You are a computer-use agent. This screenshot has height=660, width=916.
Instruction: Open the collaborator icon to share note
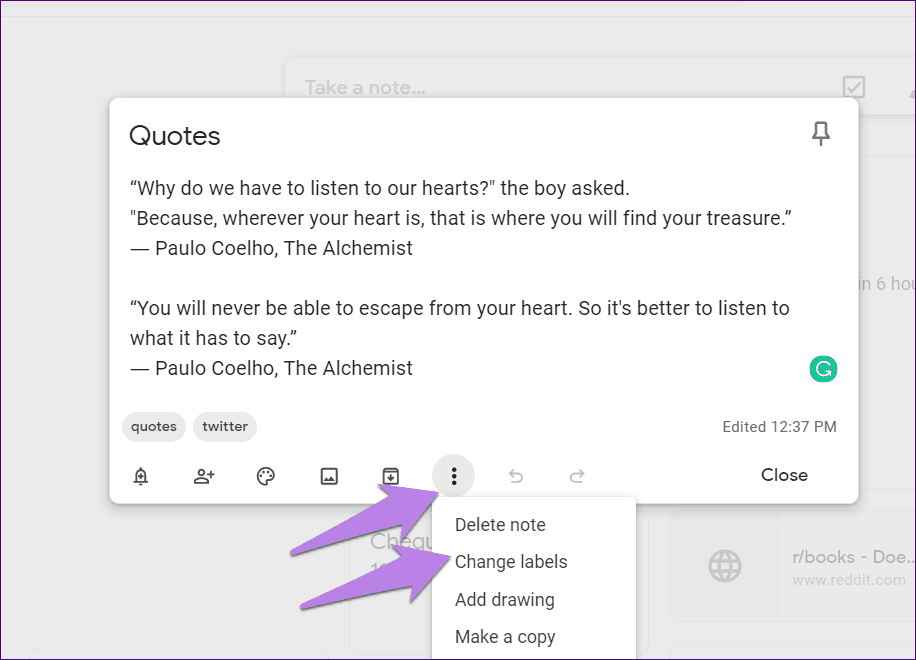pos(203,476)
